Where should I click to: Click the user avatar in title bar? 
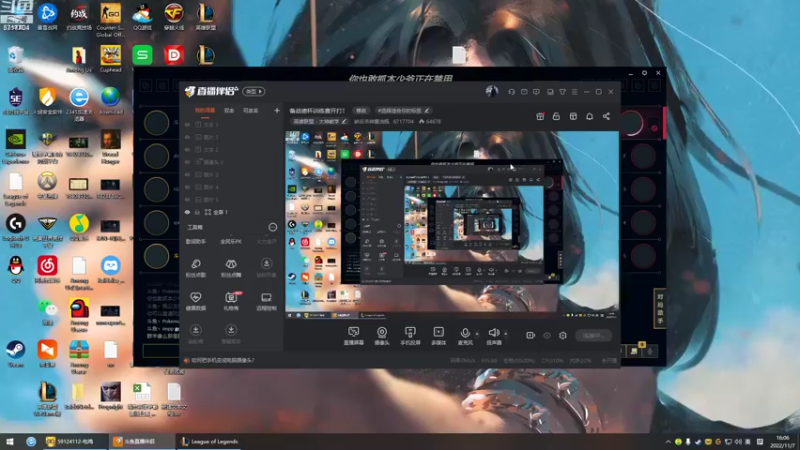pos(491,91)
